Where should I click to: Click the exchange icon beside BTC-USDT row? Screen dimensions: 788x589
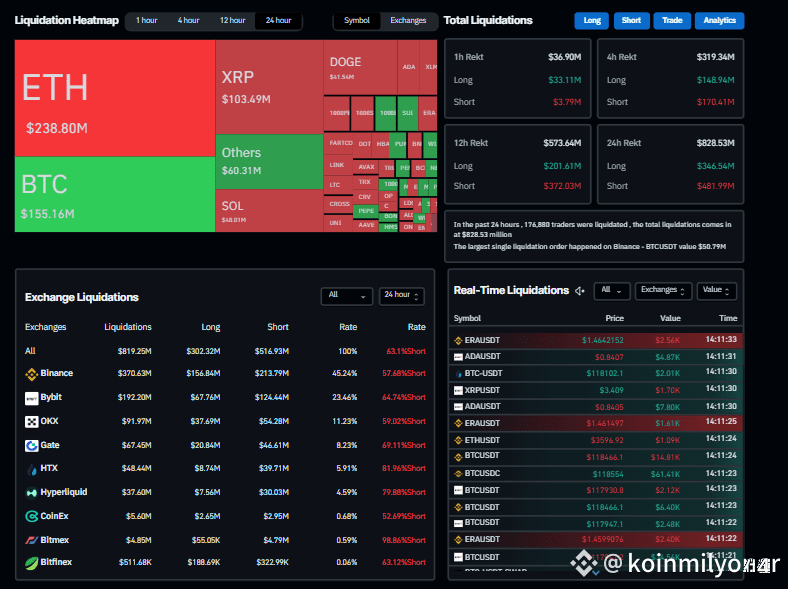click(x=458, y=373)
